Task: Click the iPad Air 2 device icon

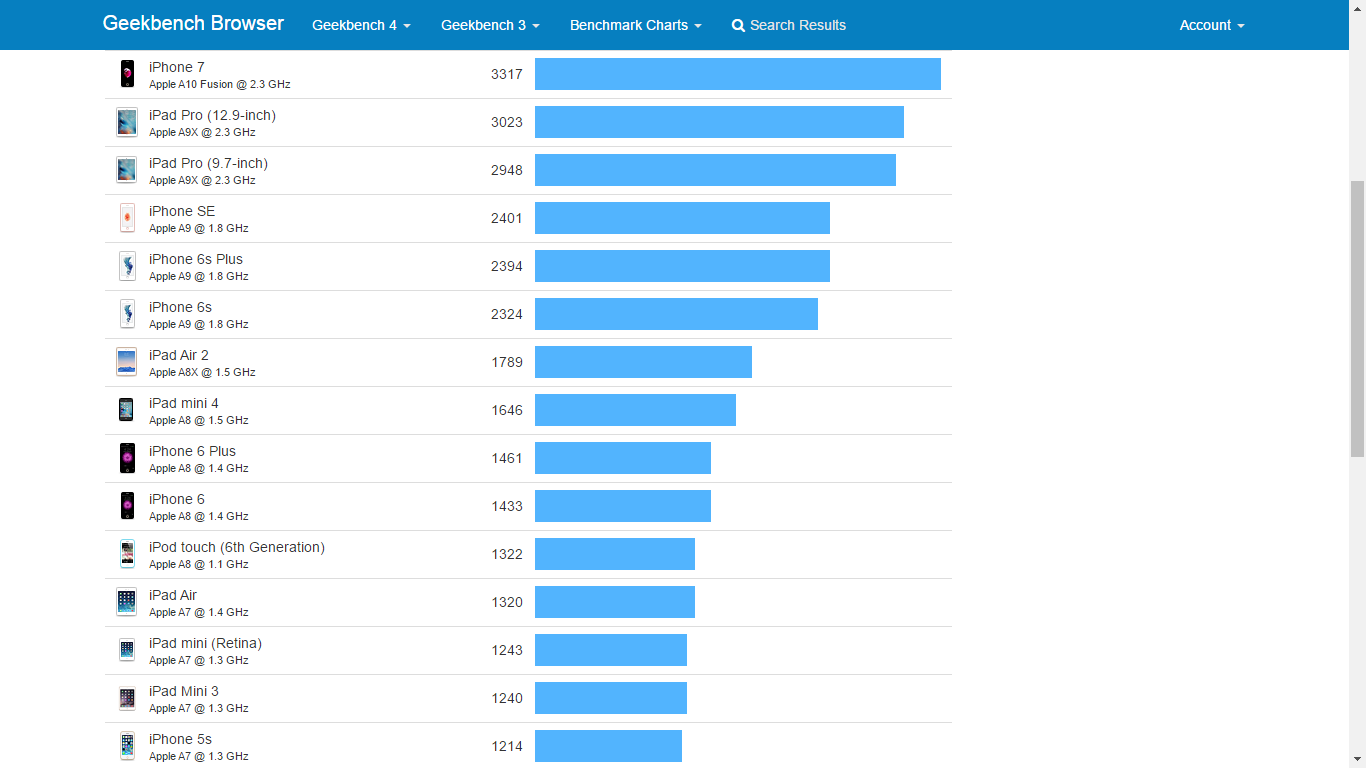Action: click(x=127, y=362)
